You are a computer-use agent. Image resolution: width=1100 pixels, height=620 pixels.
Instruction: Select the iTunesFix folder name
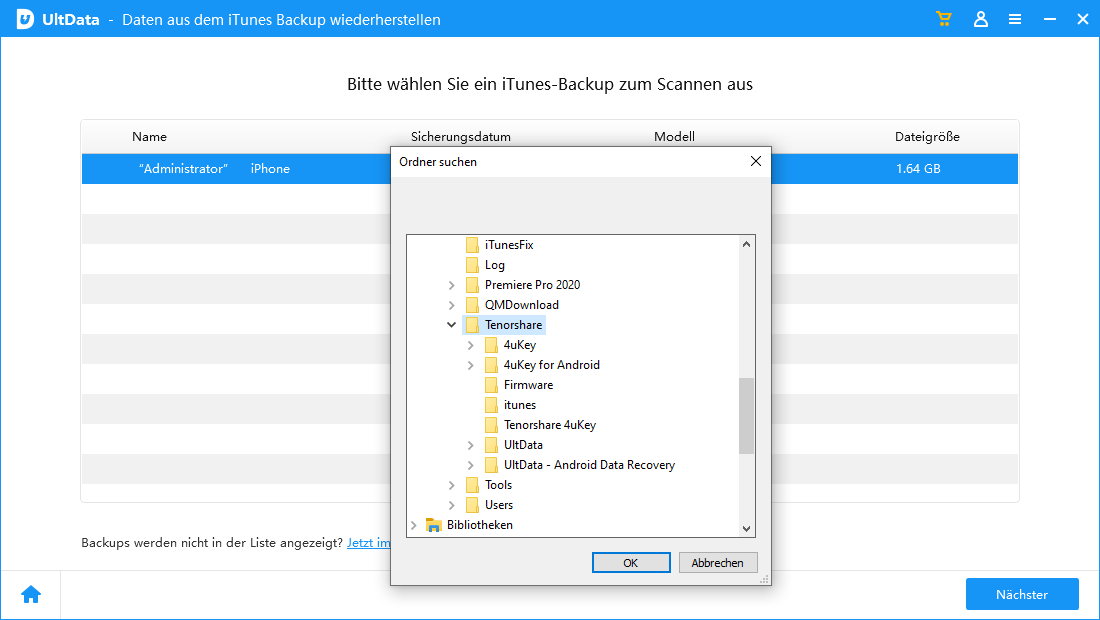[509, 245]
